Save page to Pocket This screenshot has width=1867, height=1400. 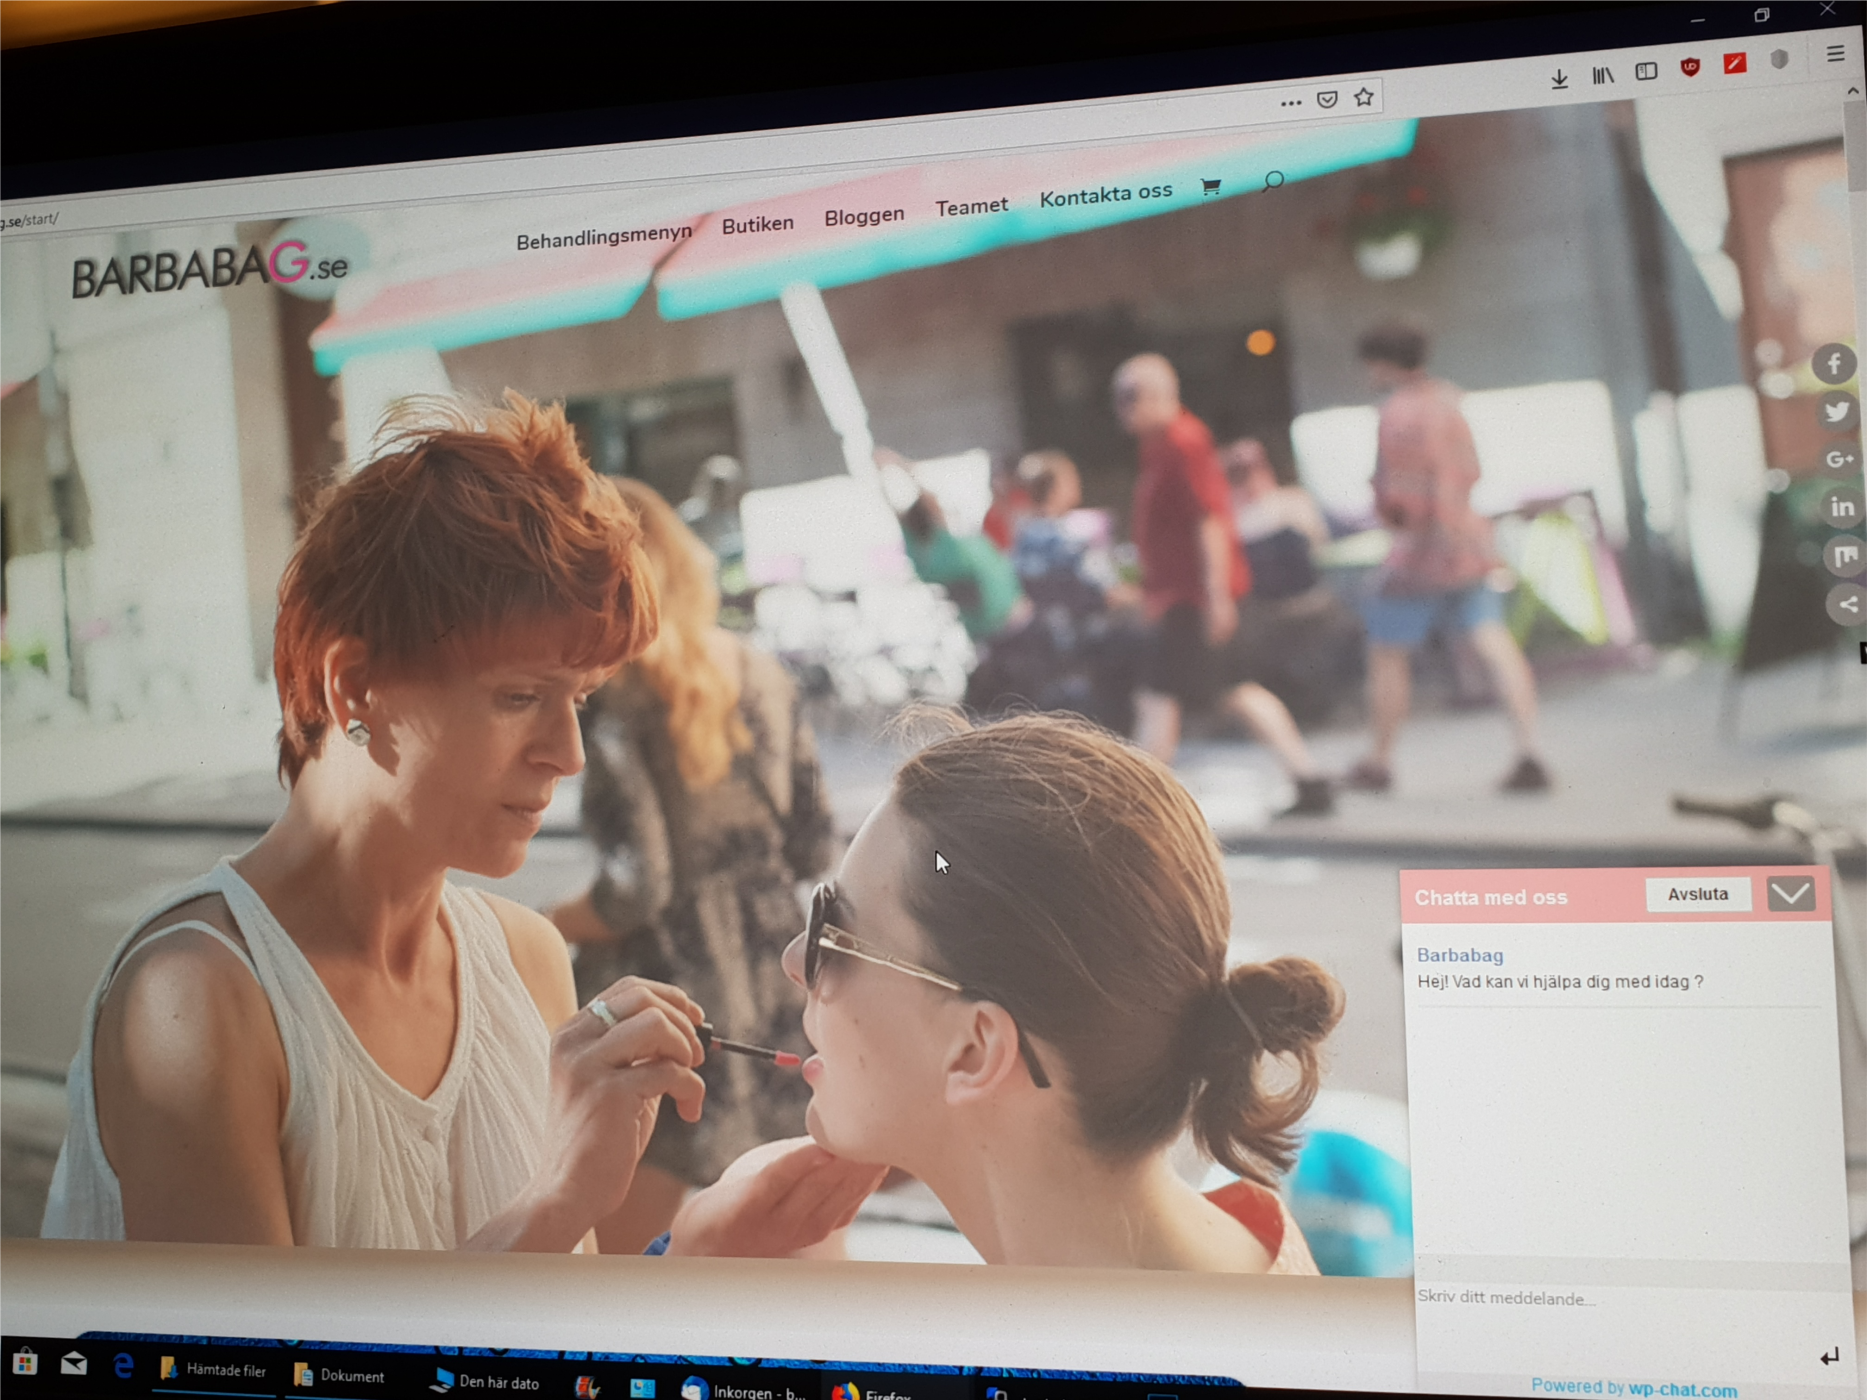(x=1327, y=99)
